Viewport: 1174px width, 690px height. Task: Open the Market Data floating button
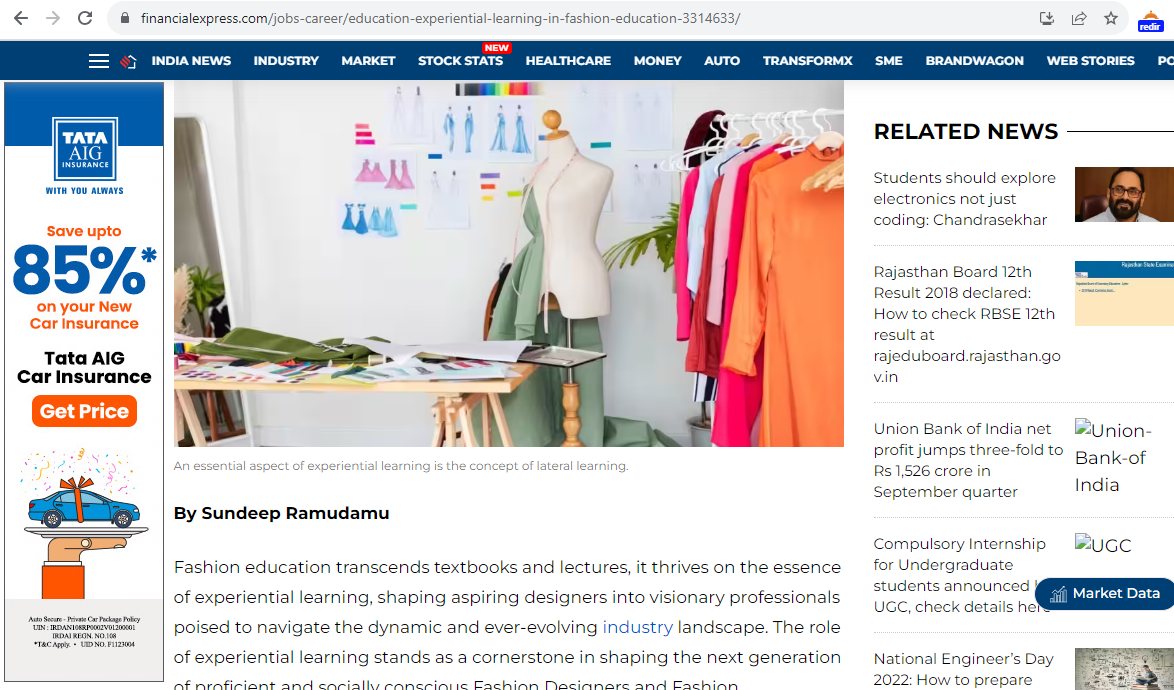pyautogui.click(x=1104, y=593)
